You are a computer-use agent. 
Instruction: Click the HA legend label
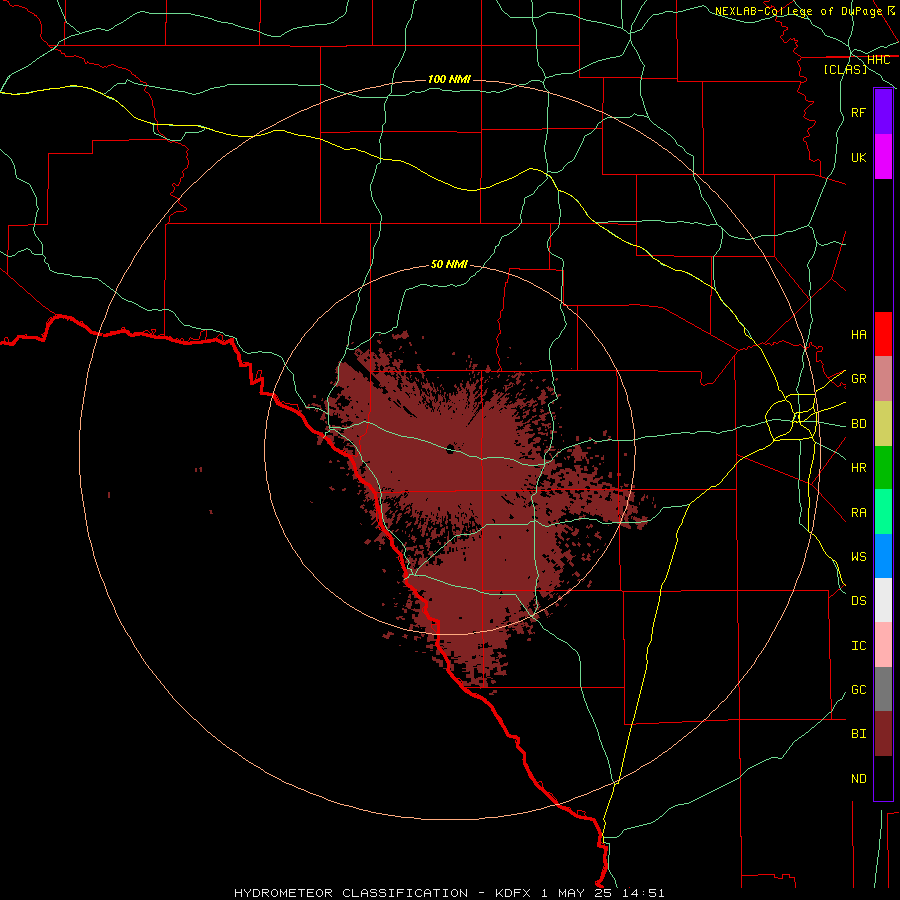tap(859, 334)
